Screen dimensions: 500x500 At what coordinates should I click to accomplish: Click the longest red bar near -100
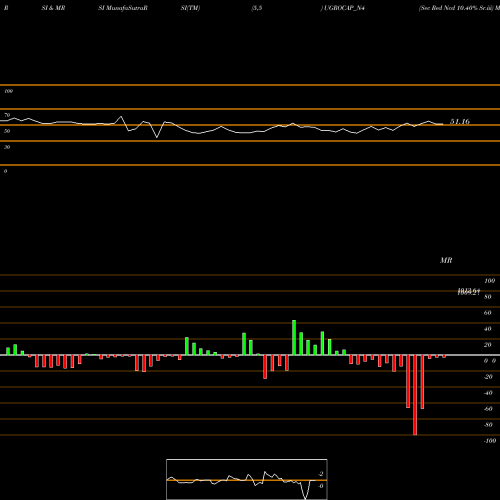coord(415,395)
